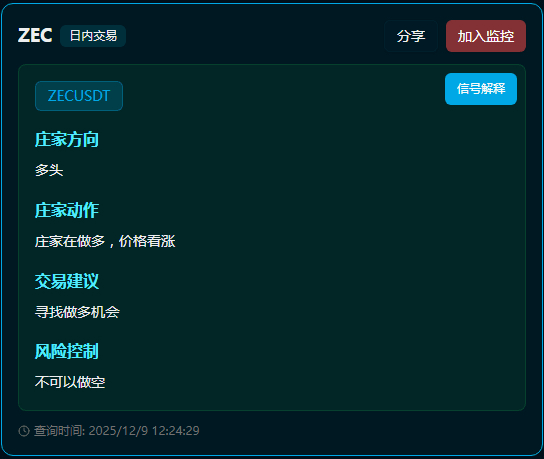The height and width of the screenshot is (459, 544).
Task: Select the 风险控制 section heading
Action: coord(67,351)
